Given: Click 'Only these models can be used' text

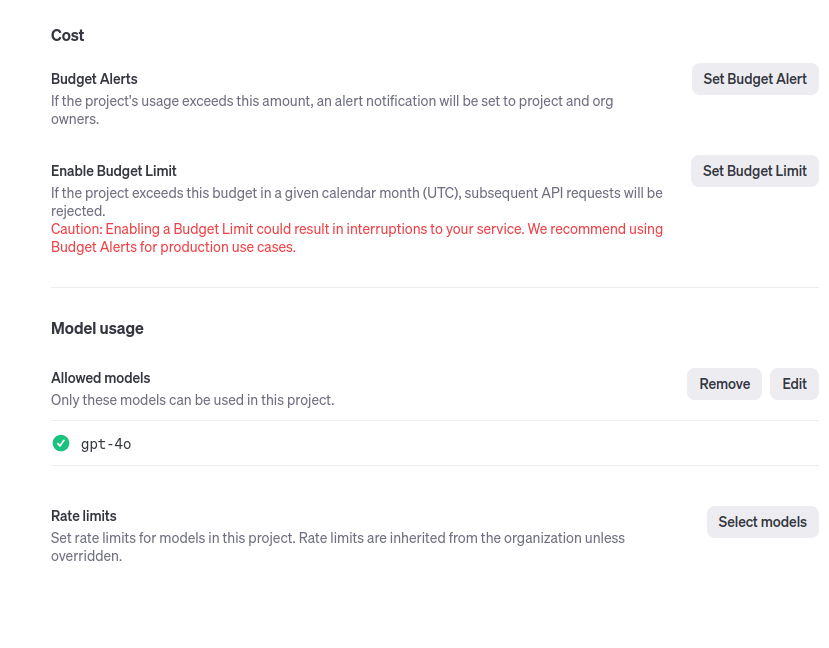Looking at the screenshot, I should (x=192, y=400).
